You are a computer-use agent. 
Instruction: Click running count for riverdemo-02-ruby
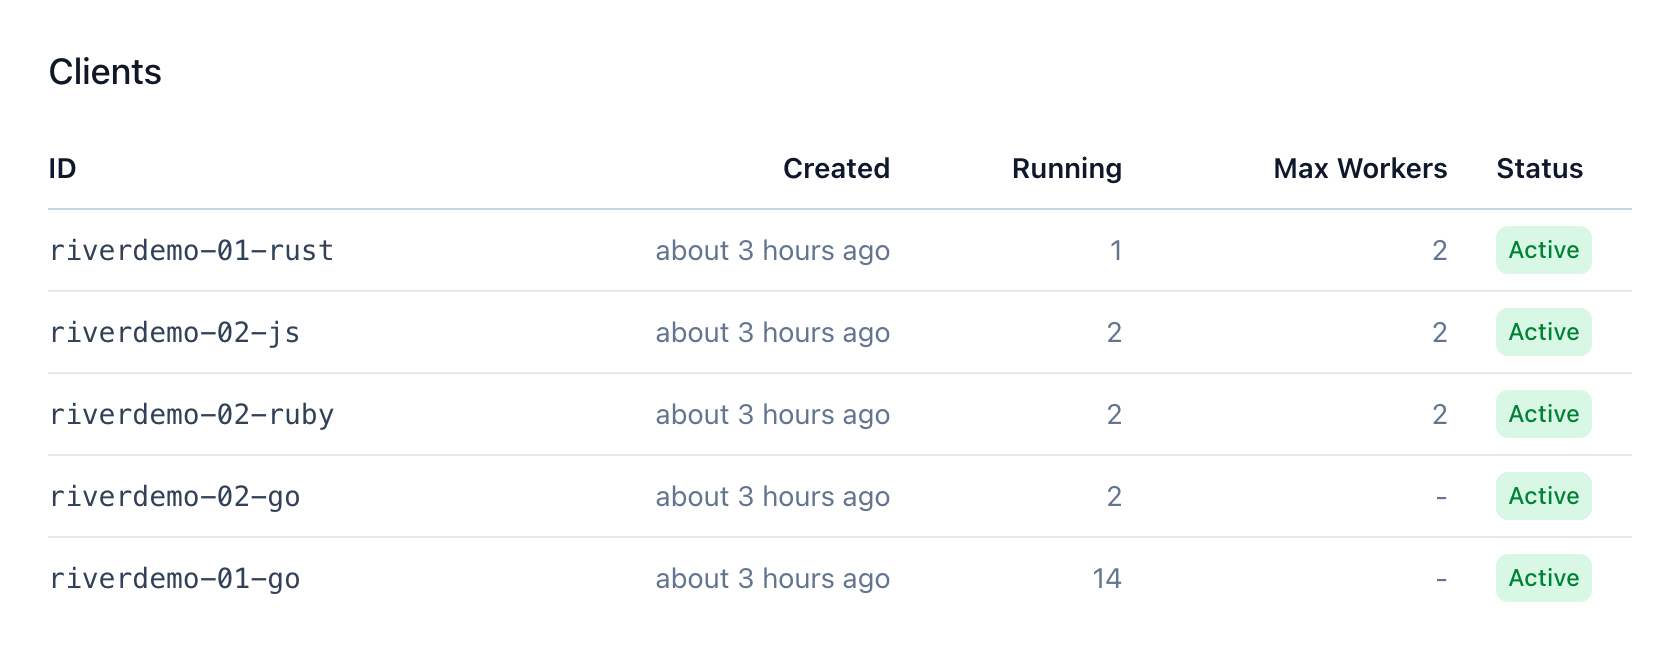[1114, 414]
